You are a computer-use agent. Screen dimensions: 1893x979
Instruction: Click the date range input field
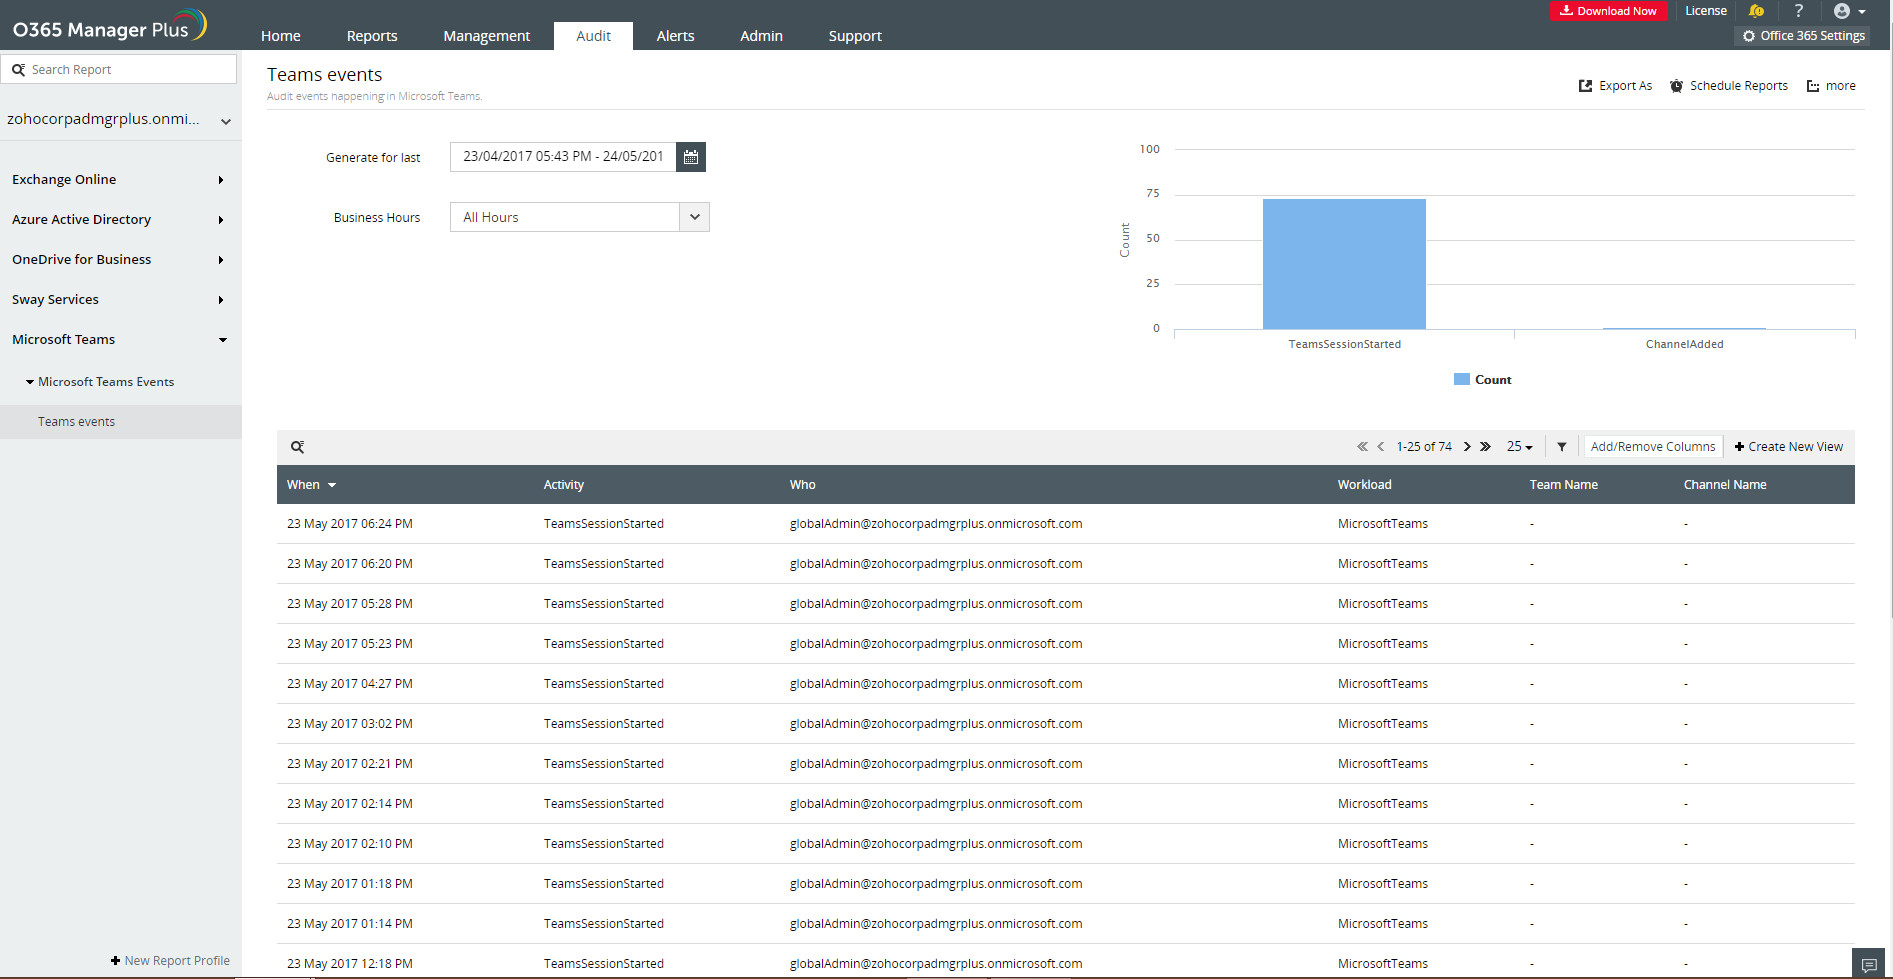pos(563,157)
